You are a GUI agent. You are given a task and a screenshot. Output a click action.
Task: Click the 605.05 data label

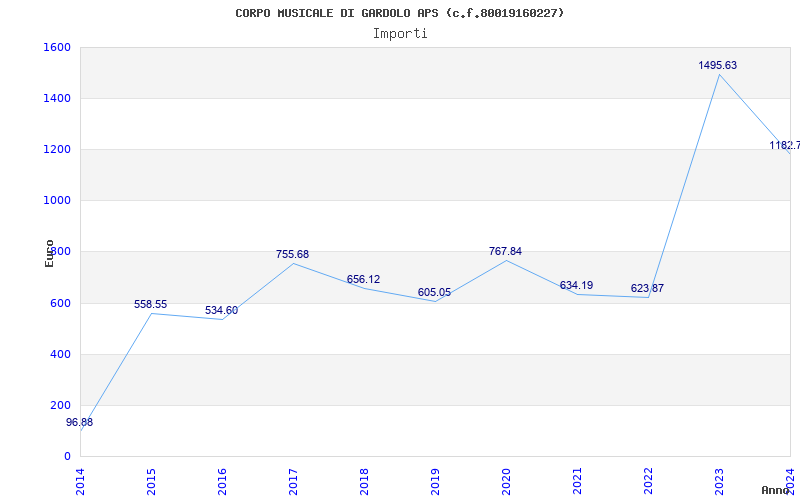[434, 293]
